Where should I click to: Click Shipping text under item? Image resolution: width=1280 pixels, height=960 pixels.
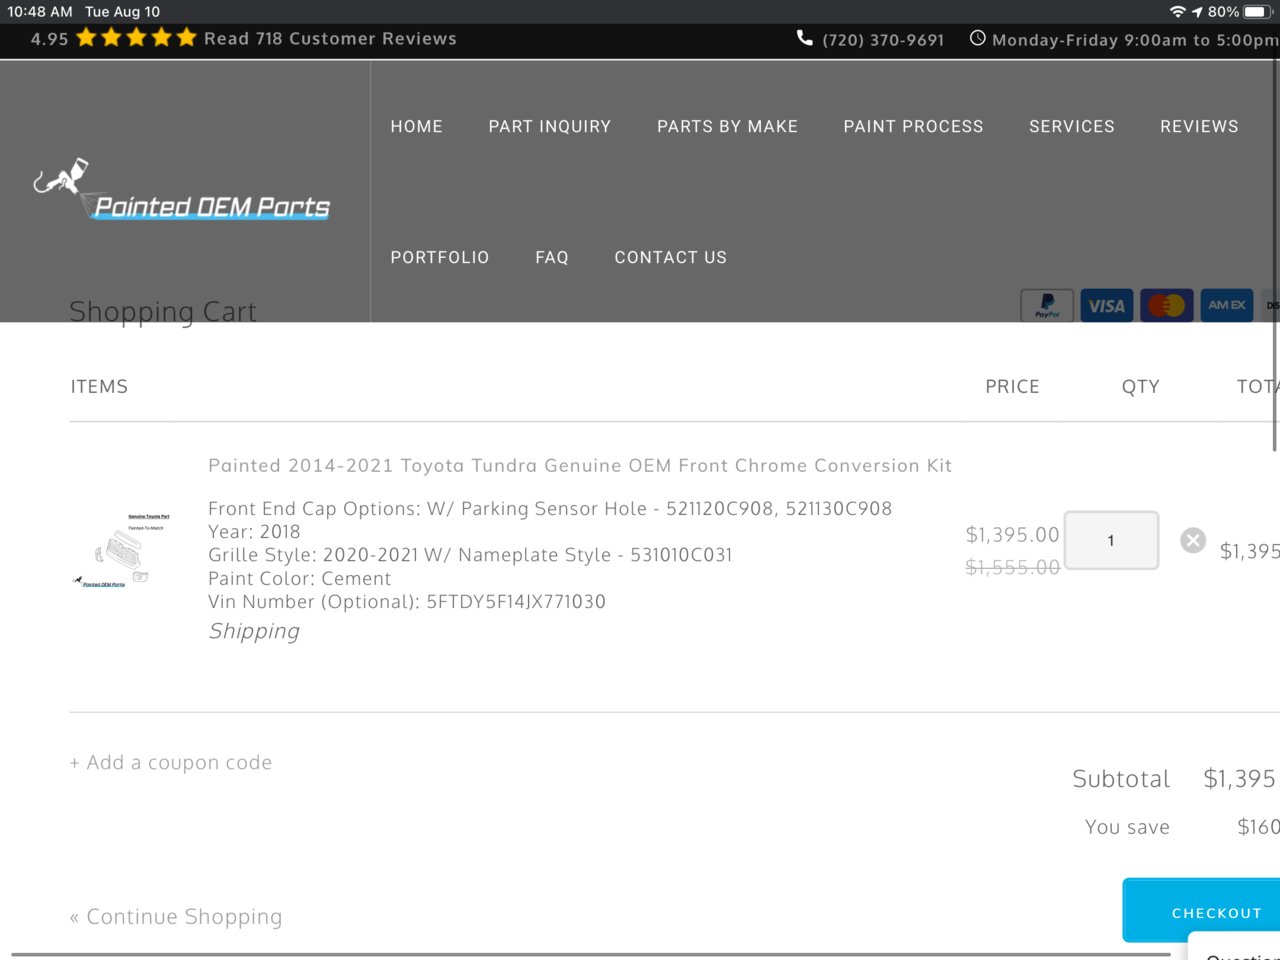(254, 631)
